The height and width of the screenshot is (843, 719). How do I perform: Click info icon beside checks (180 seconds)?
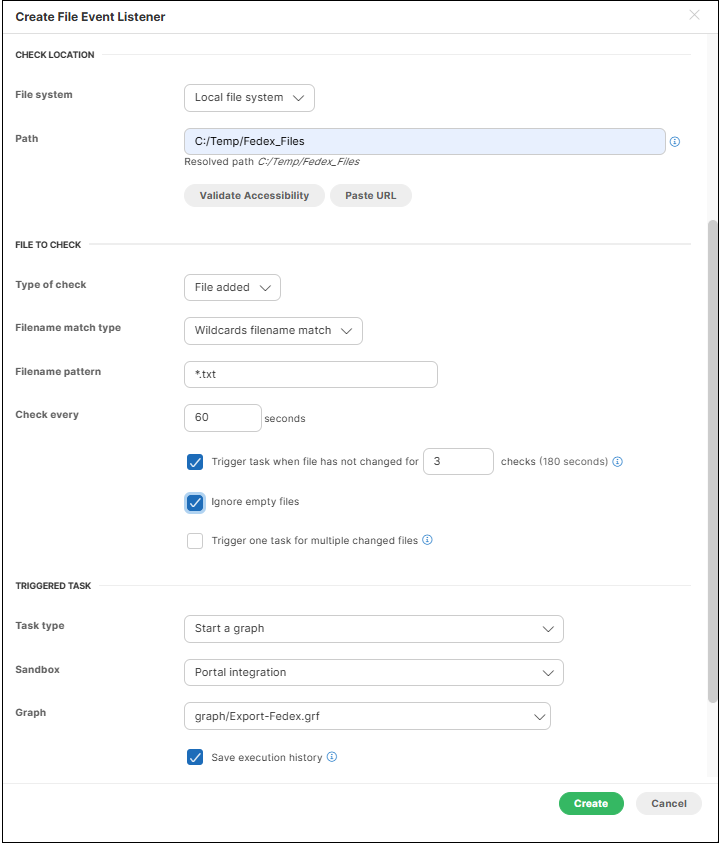tap(617, 462)
